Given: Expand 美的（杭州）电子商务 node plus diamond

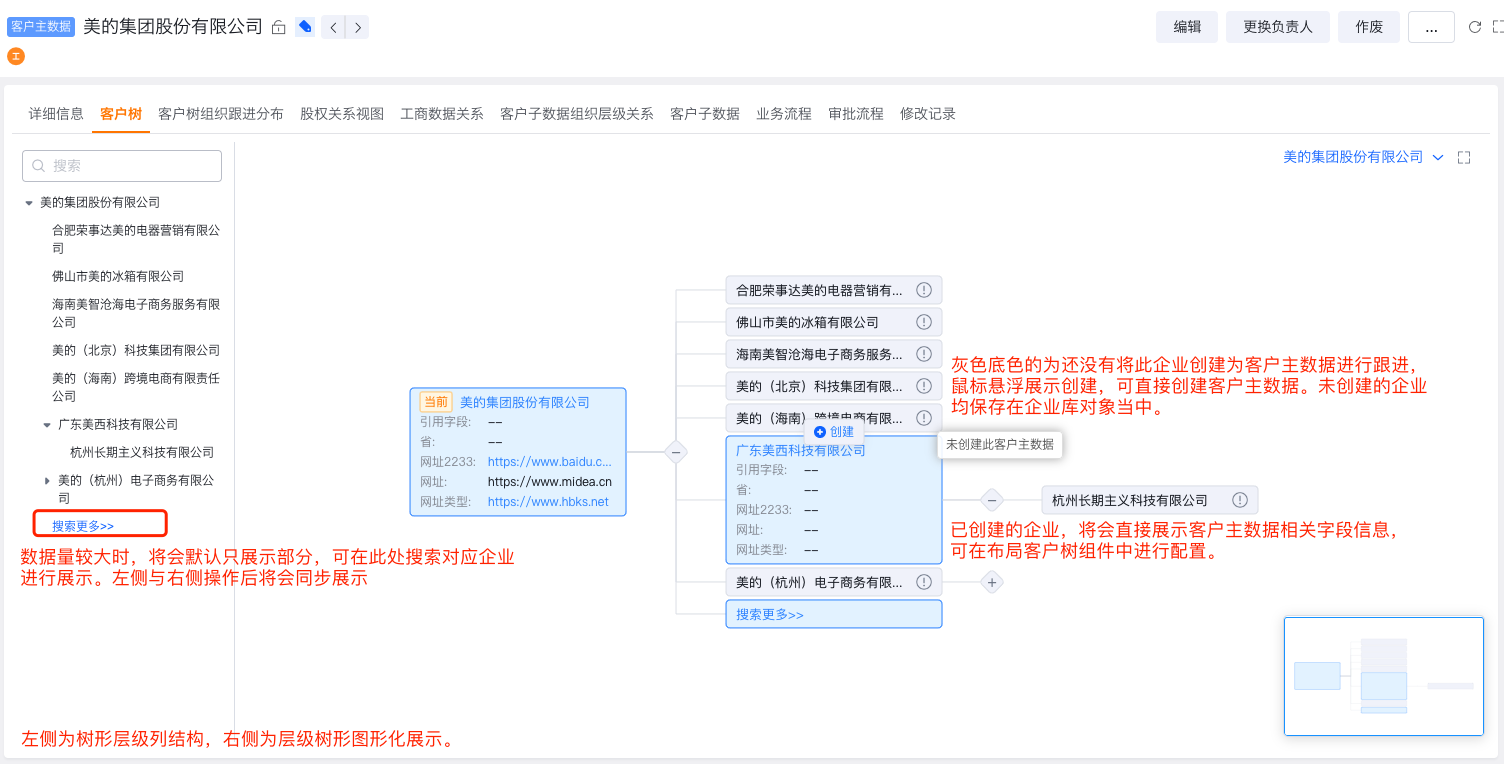Looking at the screenshot, I should 992,582.
